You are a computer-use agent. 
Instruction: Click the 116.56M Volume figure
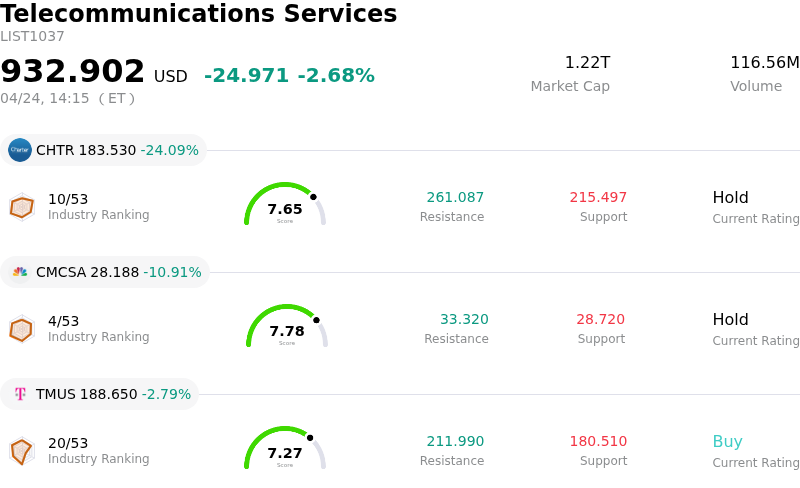764,63
